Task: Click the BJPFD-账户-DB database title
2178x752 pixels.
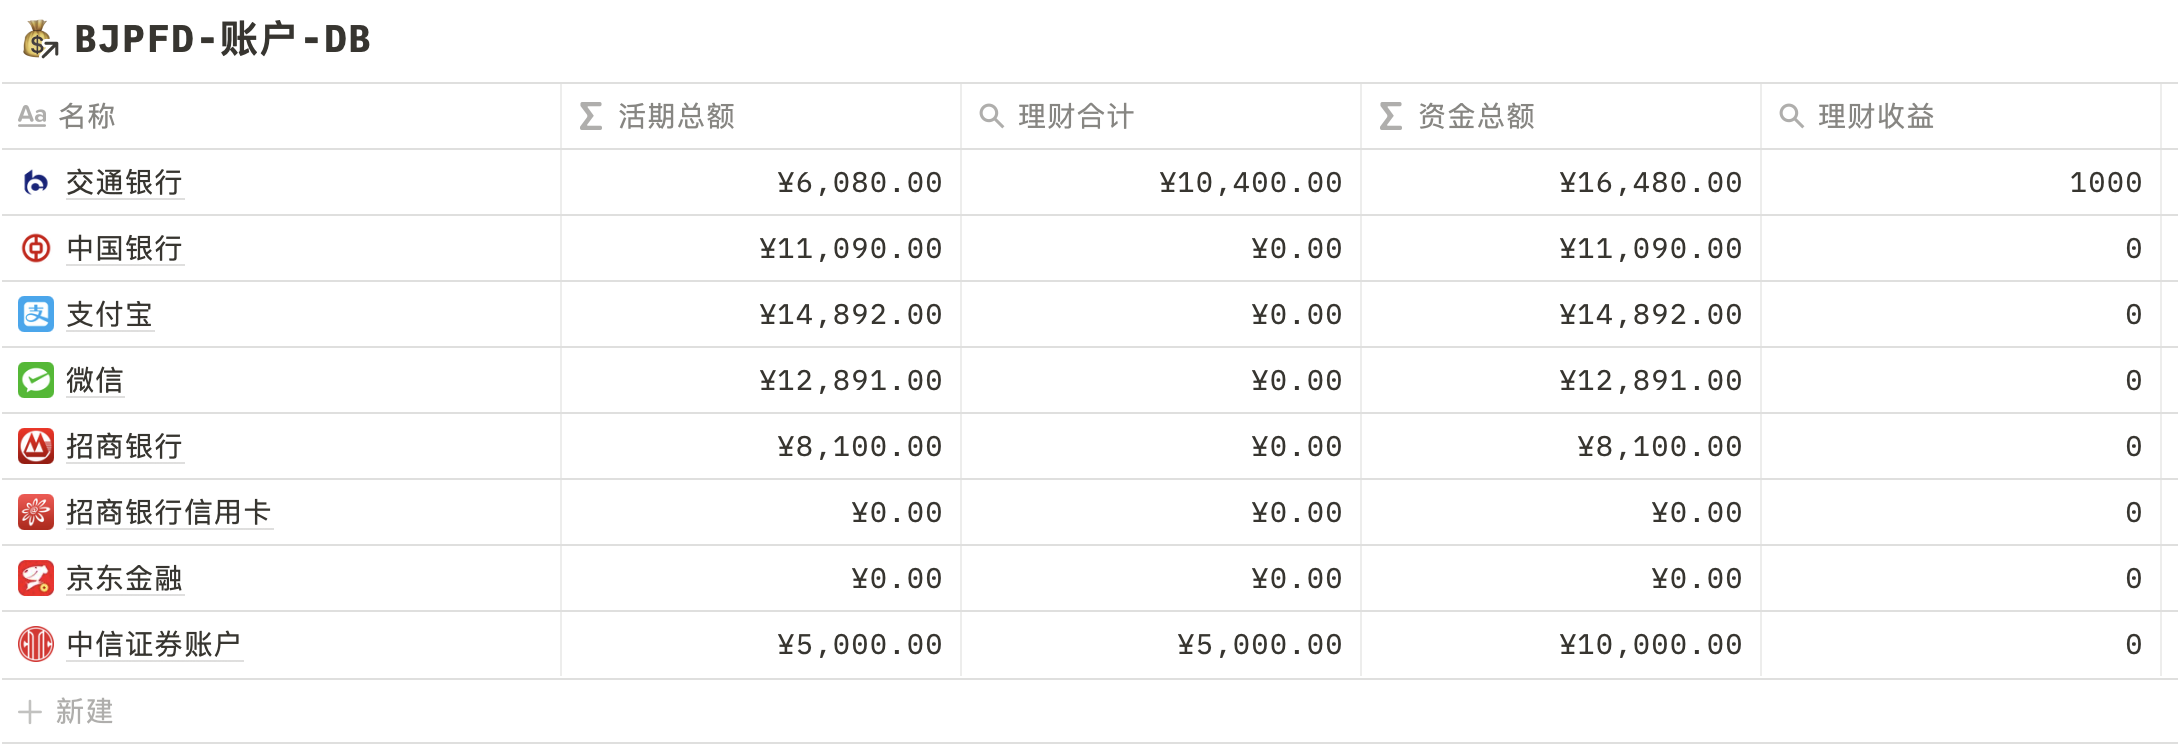Action: (x=222, y=40)
